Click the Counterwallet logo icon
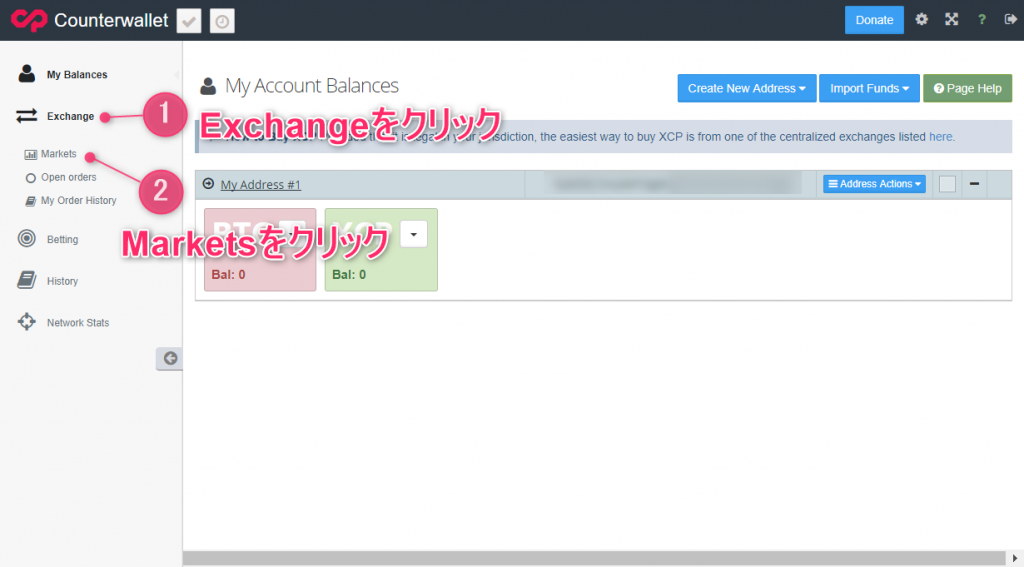The width and height of the screenshot is (1024, 567). click(29, 20)
